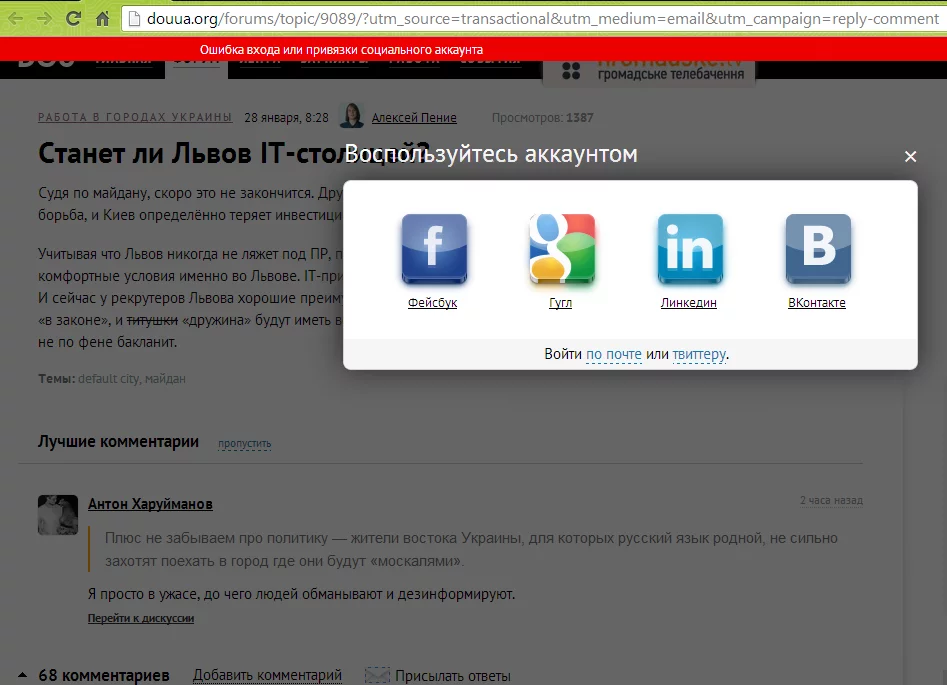Close the account login dialog
947x685 pixels.
click(x=910, y=156)
